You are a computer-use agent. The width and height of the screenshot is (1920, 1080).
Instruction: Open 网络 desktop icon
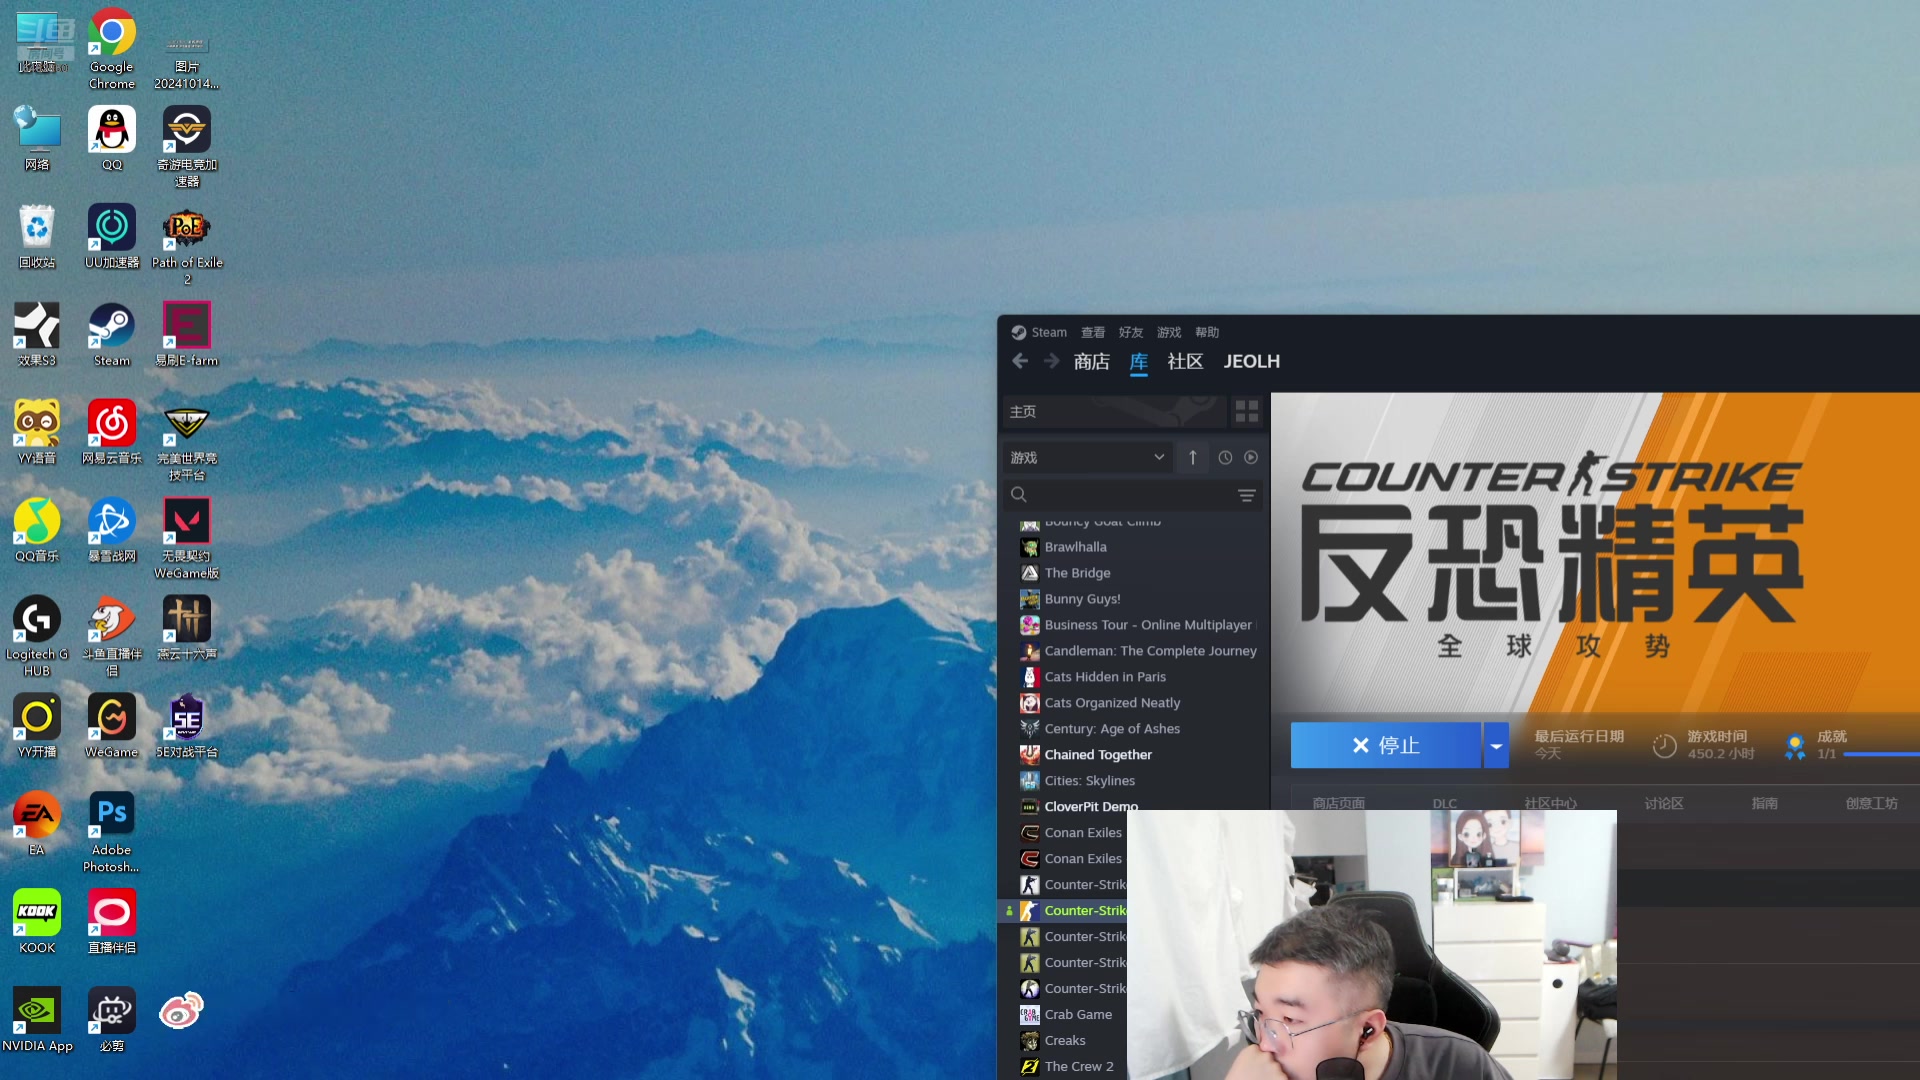[x=37, y=138]
